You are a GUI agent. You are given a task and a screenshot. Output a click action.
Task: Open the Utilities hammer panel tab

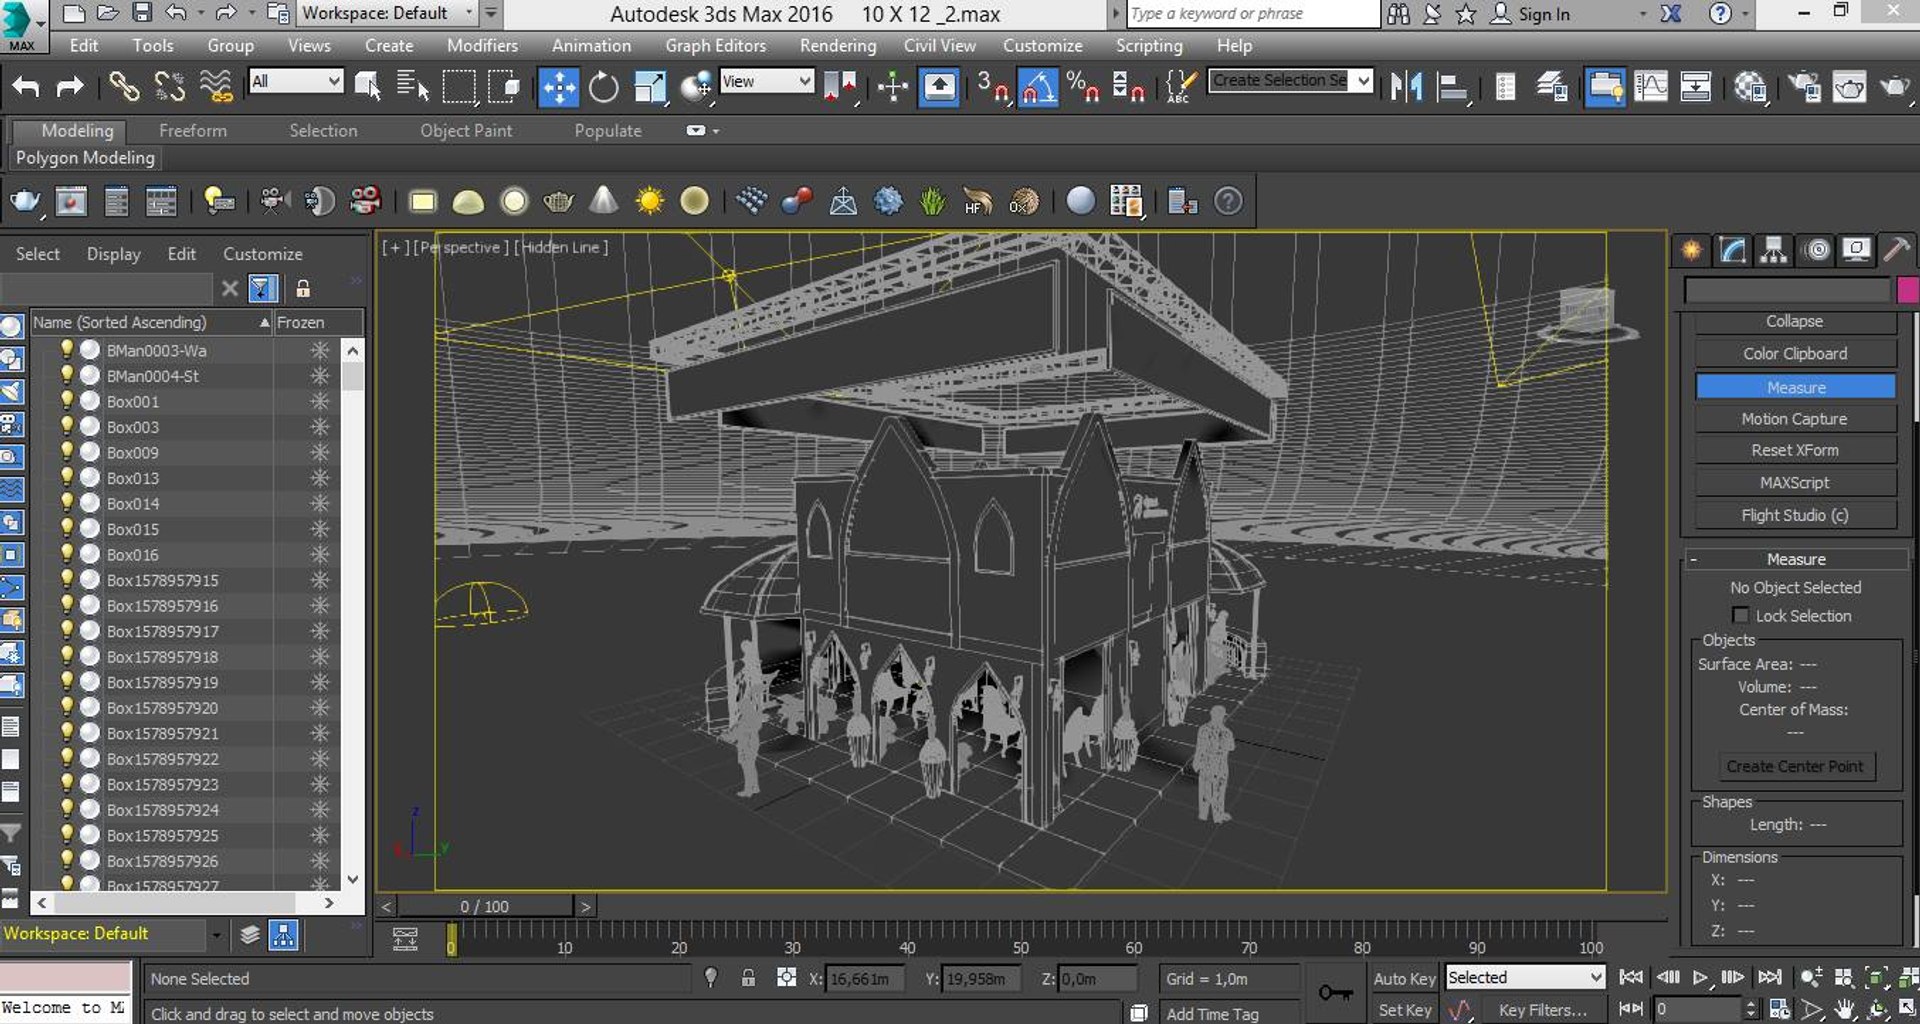[1895, 249]
